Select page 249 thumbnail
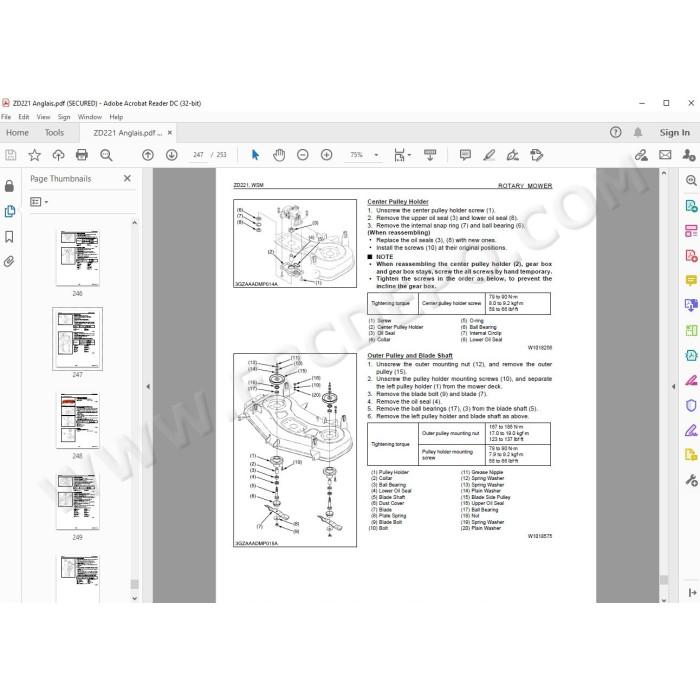This screenshot has width=700, height=700. (x=78, y=502)
